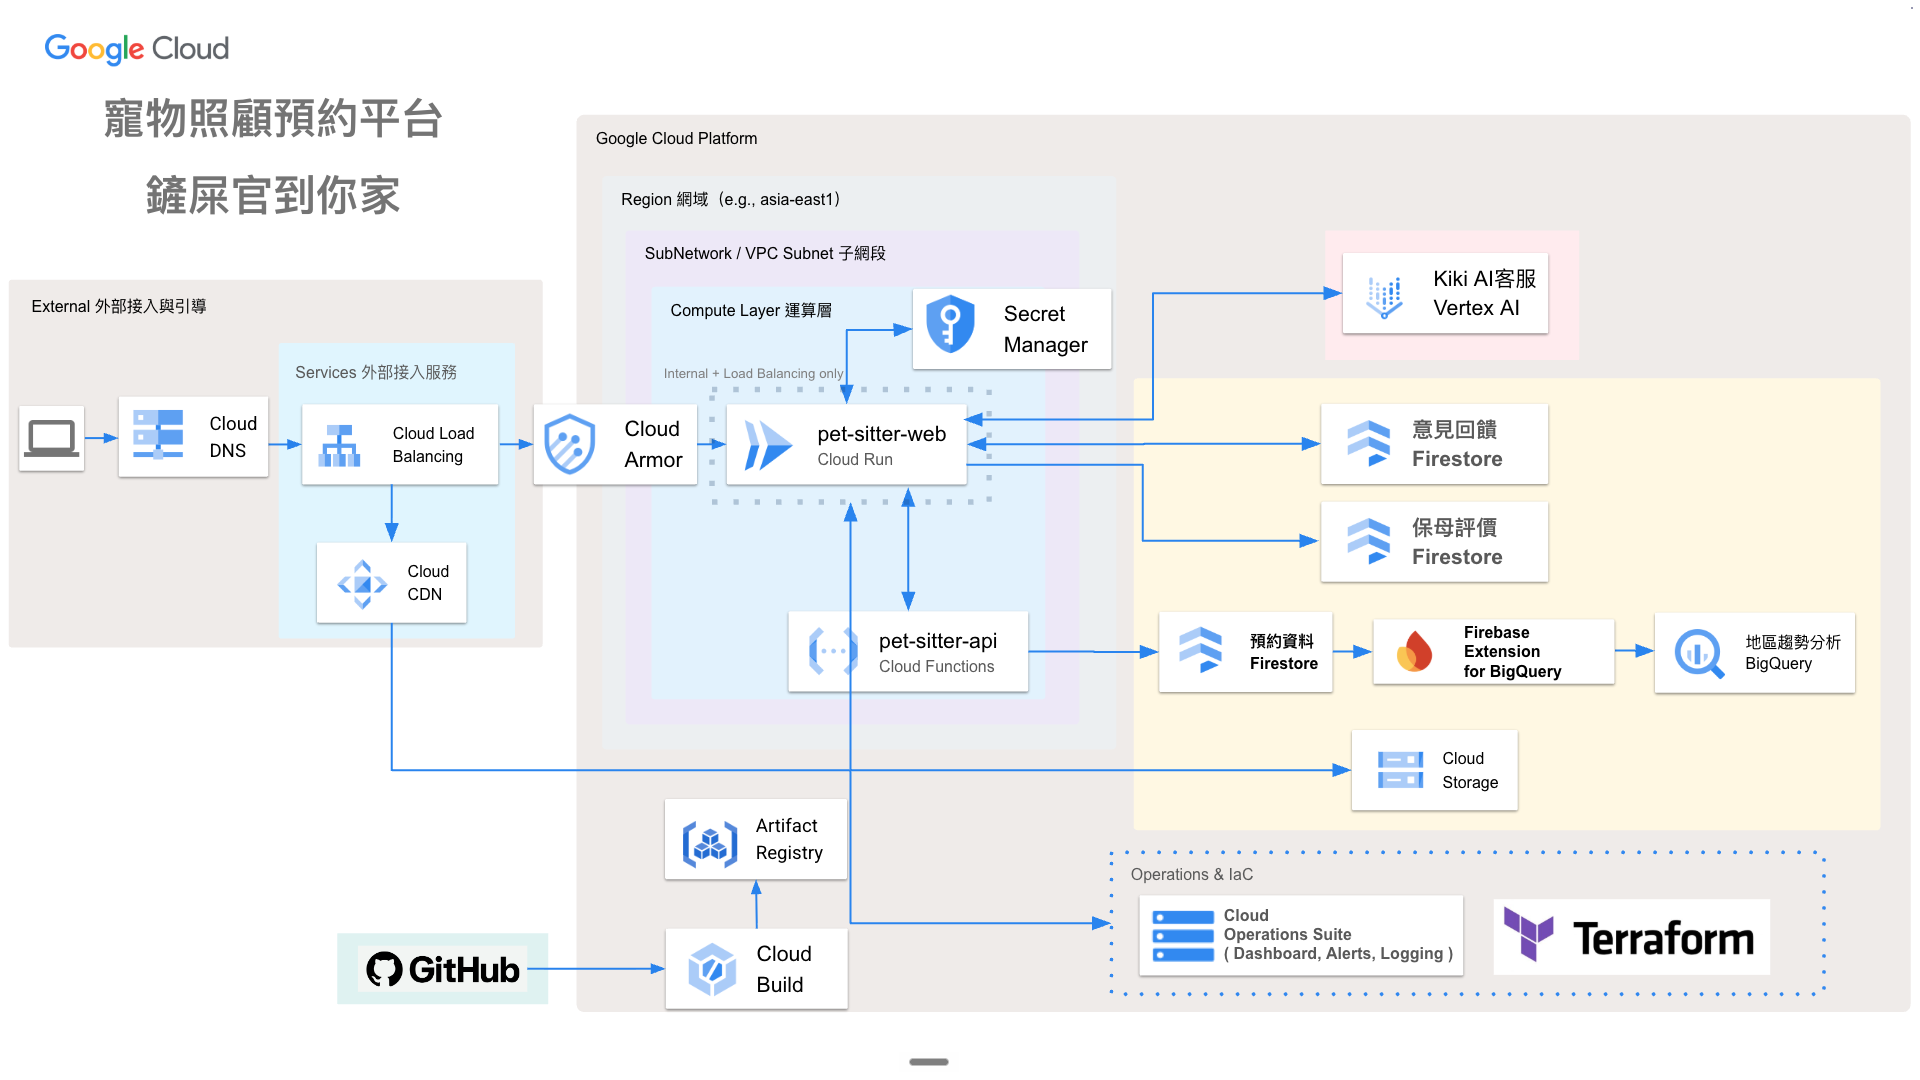Click the Cloud Operations Suite icon
The width and height of the screenshot is (1920, 1080).
(1183, 936)
